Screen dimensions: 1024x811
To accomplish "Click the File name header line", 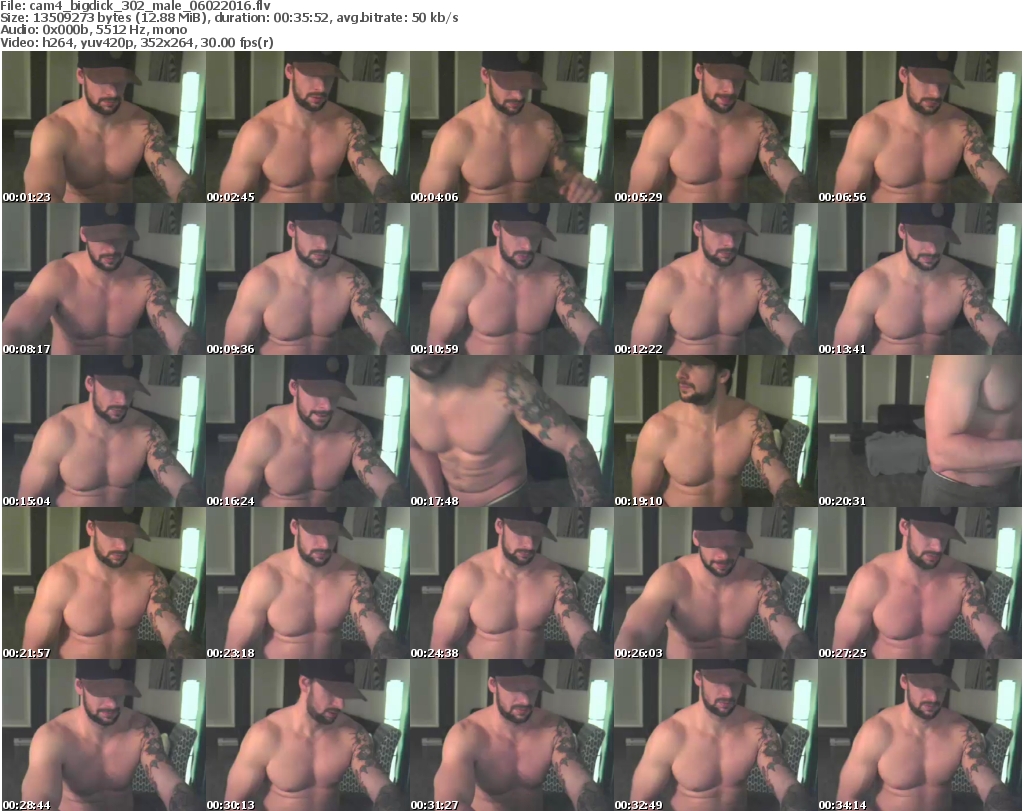I will pos(136,6).
